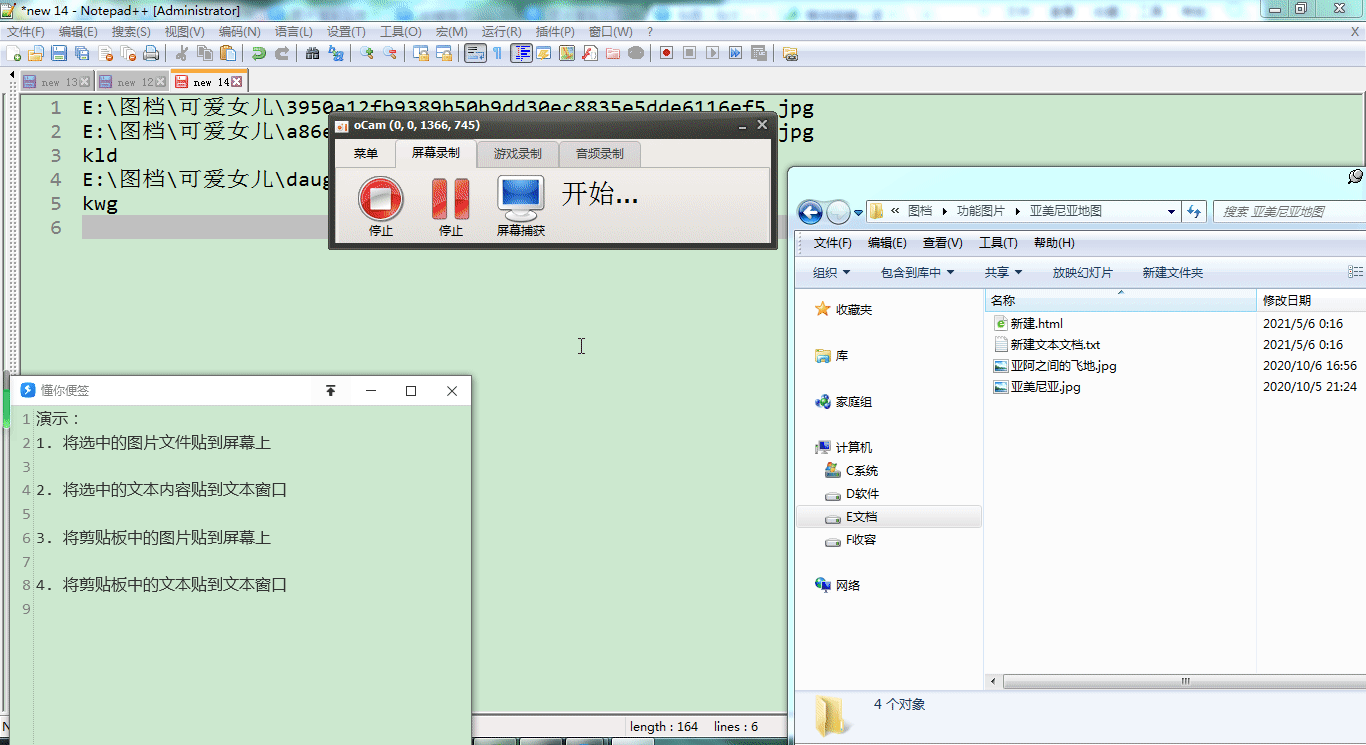Click the Explorer search box 搜索 亚美尼亚地图

tap(1286, 212)
